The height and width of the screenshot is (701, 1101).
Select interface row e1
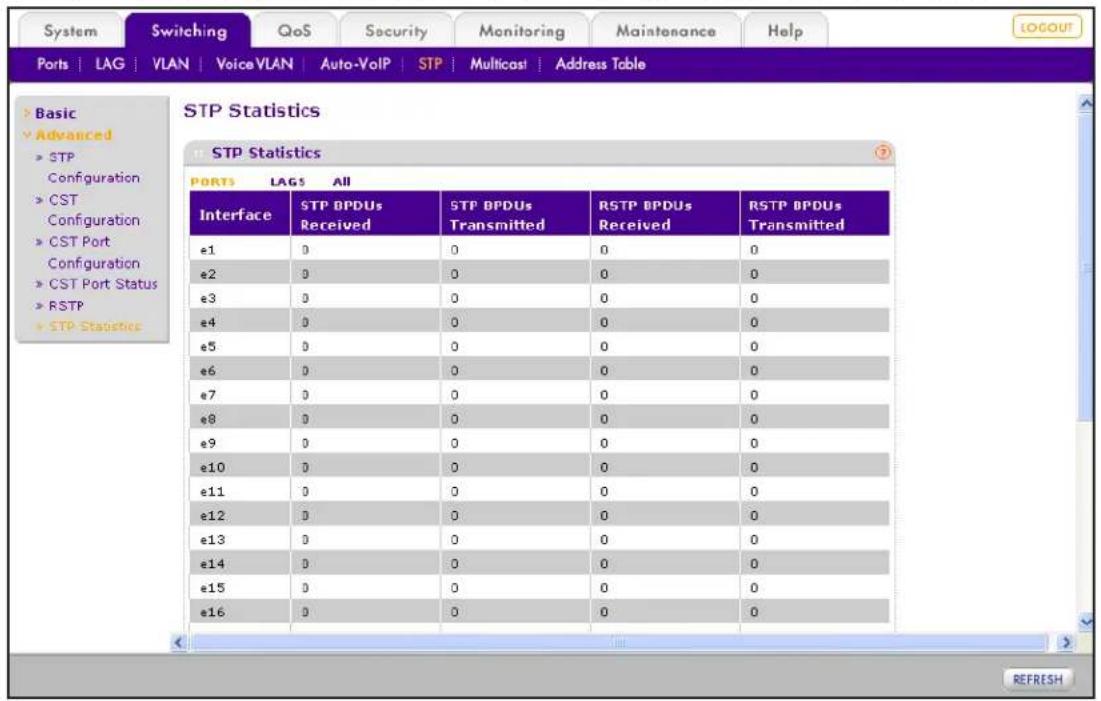(539, 249)
